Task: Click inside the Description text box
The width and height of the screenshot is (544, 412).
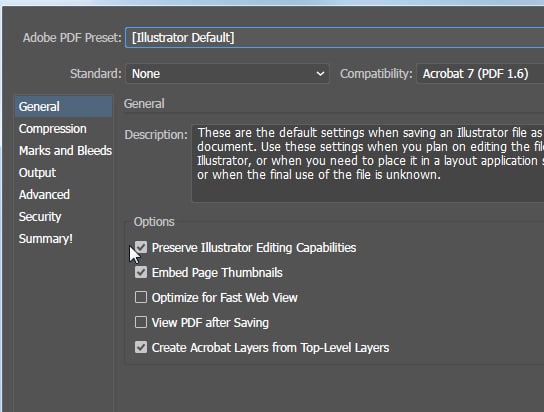Action: pyautogui.click(x=368, y=163)
